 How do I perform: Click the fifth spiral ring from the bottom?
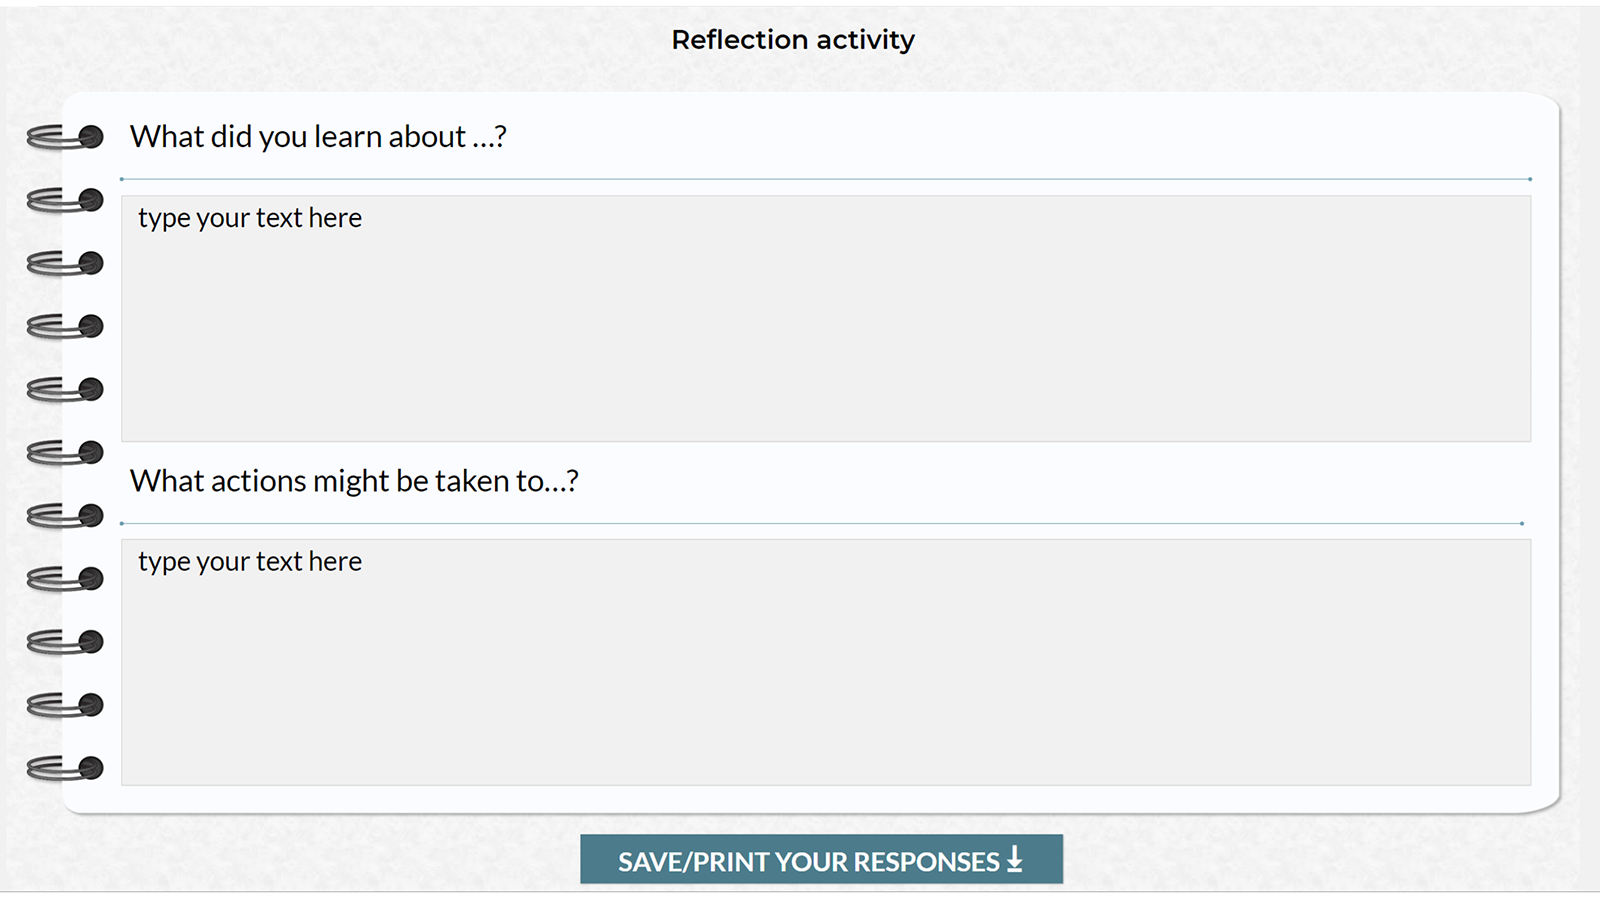(65, 515)
